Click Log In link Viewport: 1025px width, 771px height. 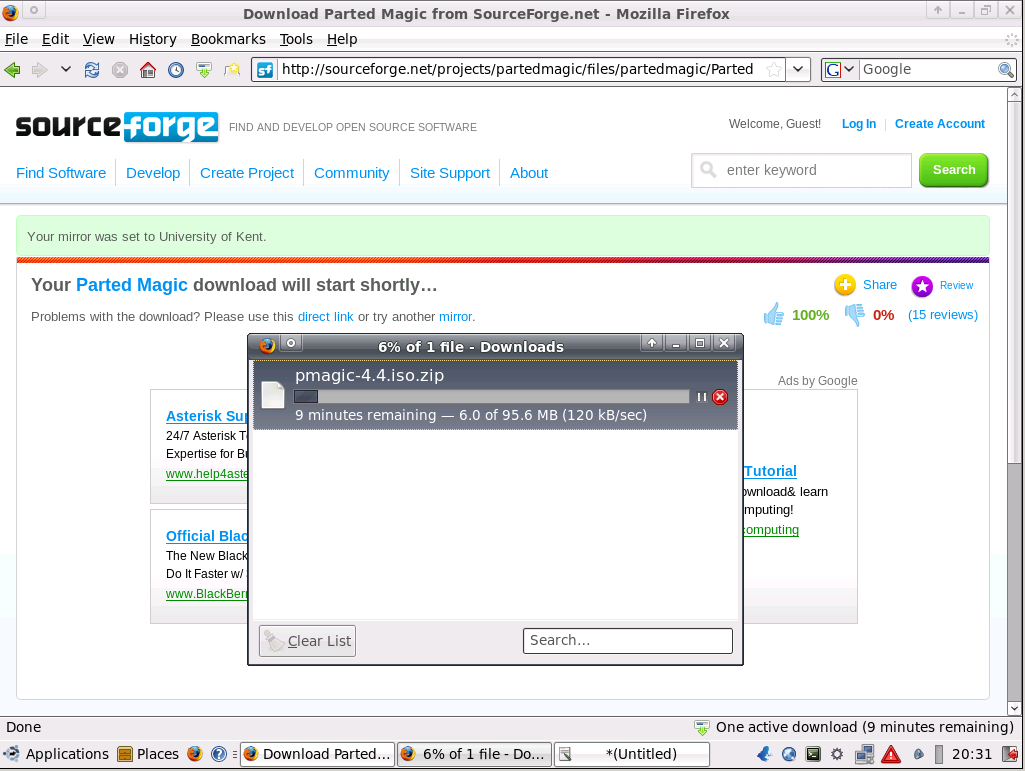pyautogui.click(x=859, y=124)
